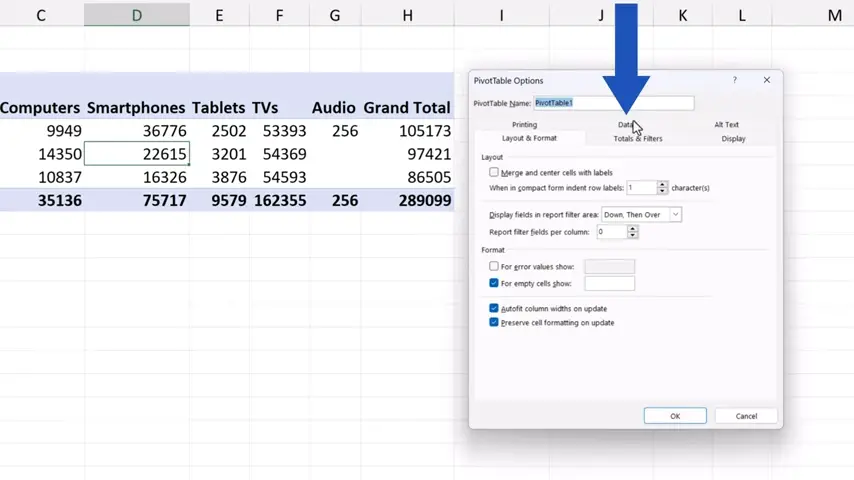Uncheck For empty cells show
Viewport: 854px width, 480px height.
click(494, 283)
